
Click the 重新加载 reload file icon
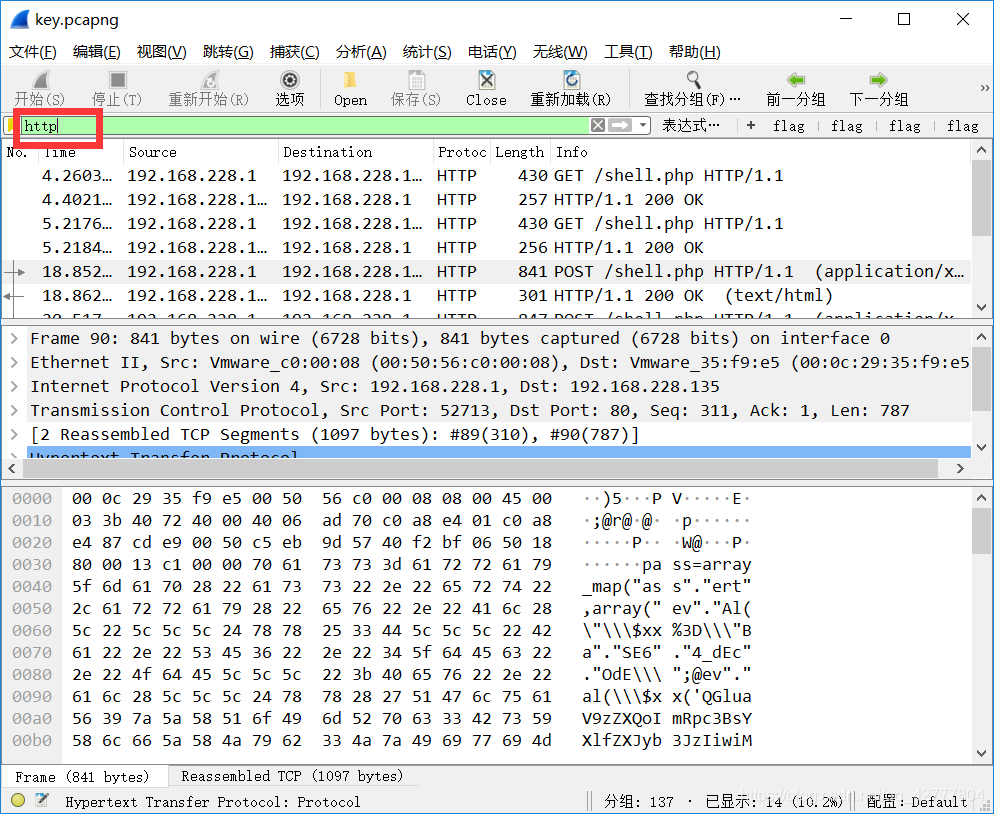click(x=571, y=80)
